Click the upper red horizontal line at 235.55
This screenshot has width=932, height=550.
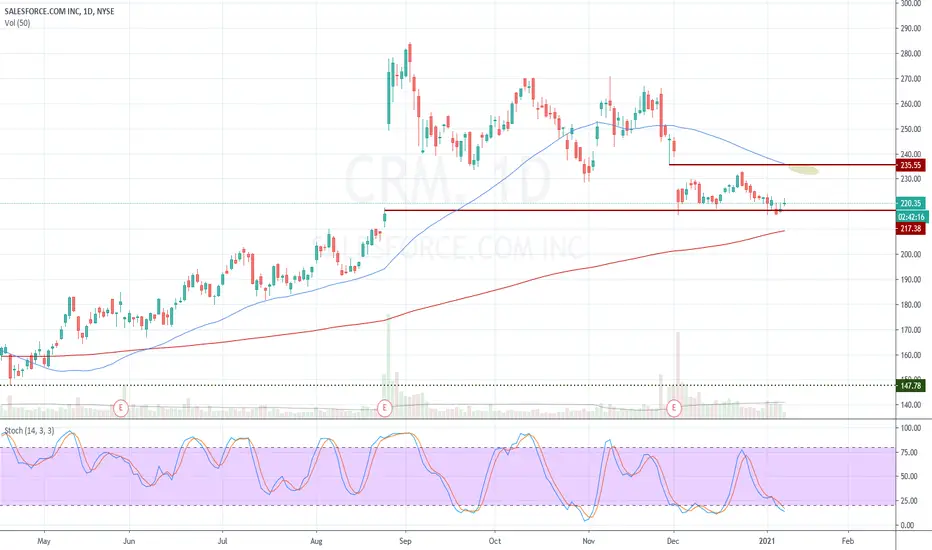782,165
